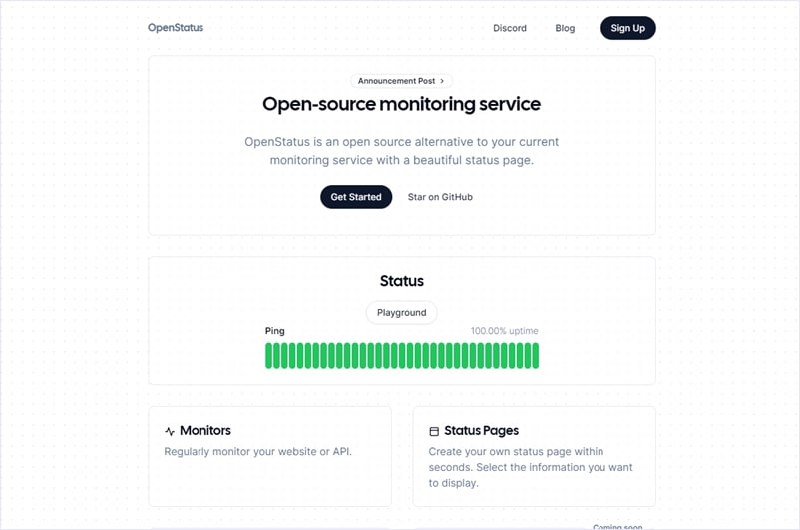Click the Sign Up button

coord(628,28)
